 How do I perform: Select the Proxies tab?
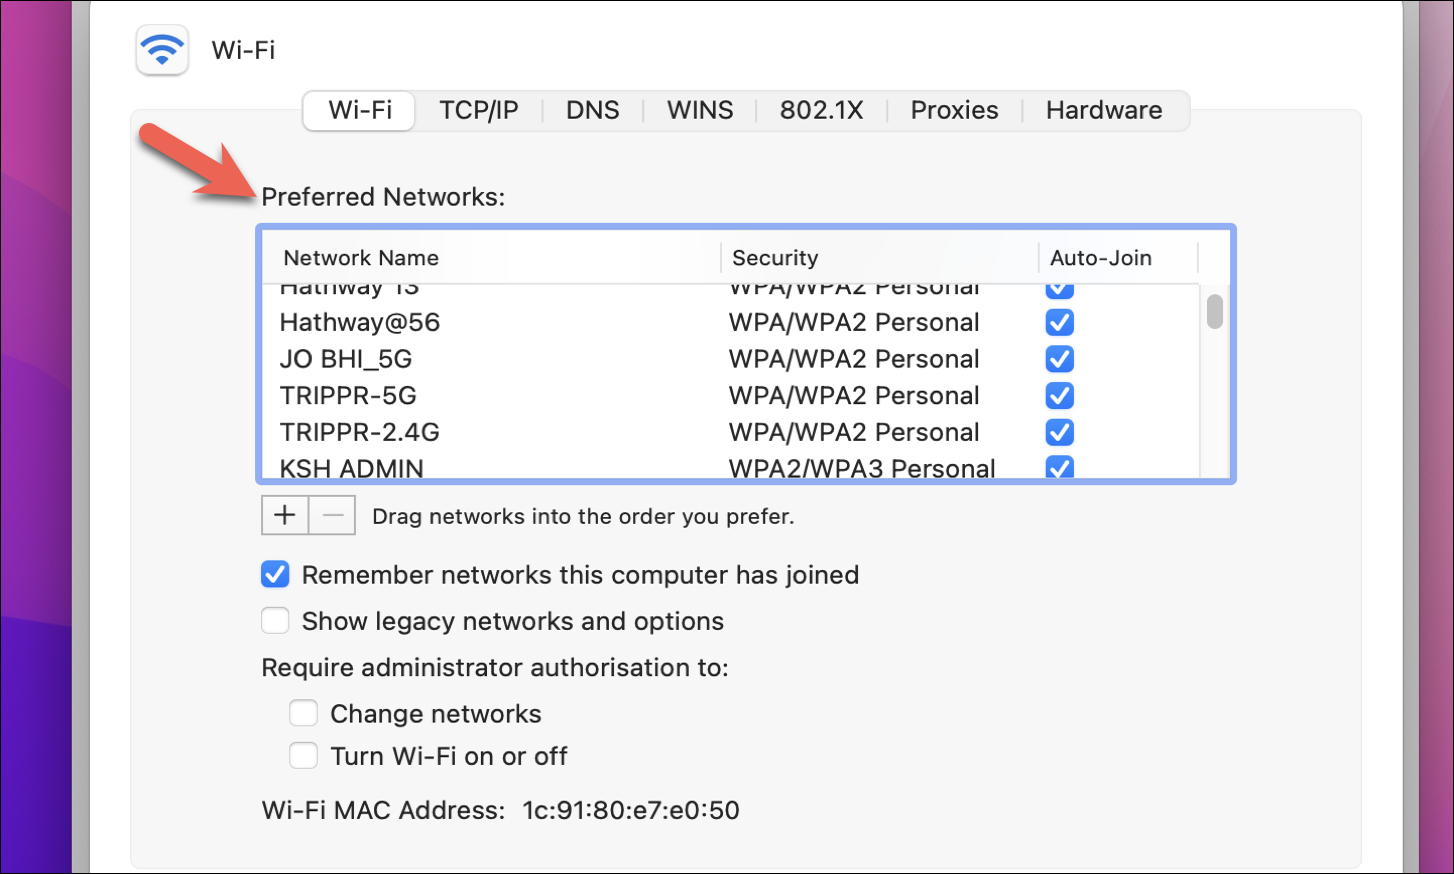point(954,110)
